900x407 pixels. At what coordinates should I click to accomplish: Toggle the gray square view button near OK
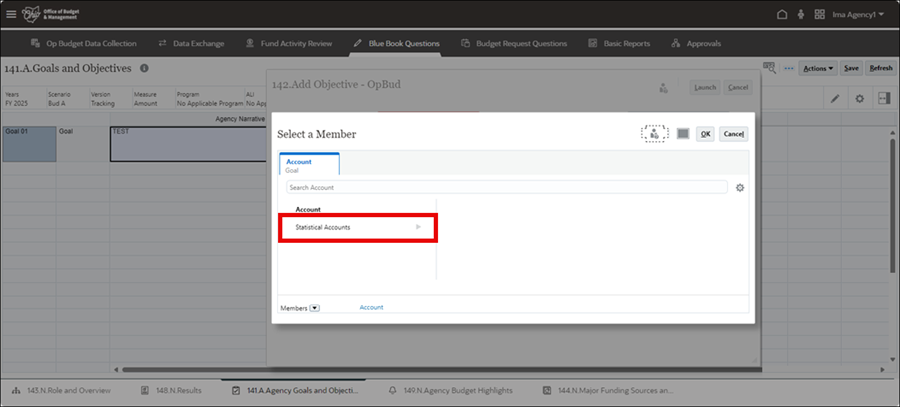[683, 134]
